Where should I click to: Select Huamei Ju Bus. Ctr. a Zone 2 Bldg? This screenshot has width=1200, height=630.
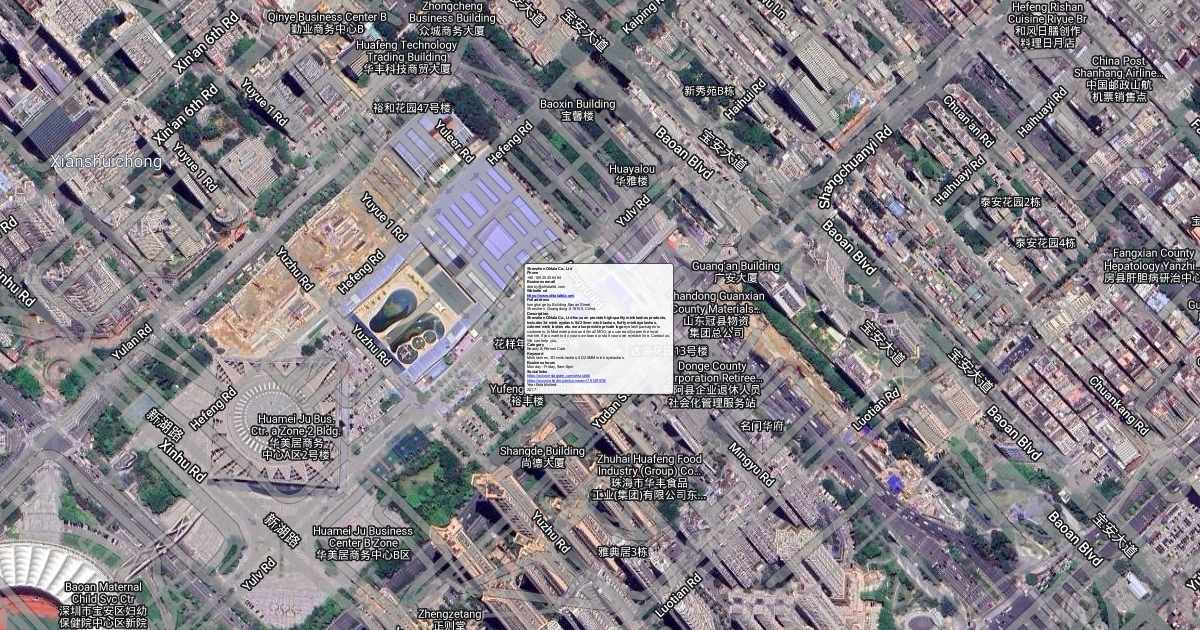(x=296, y=437)
